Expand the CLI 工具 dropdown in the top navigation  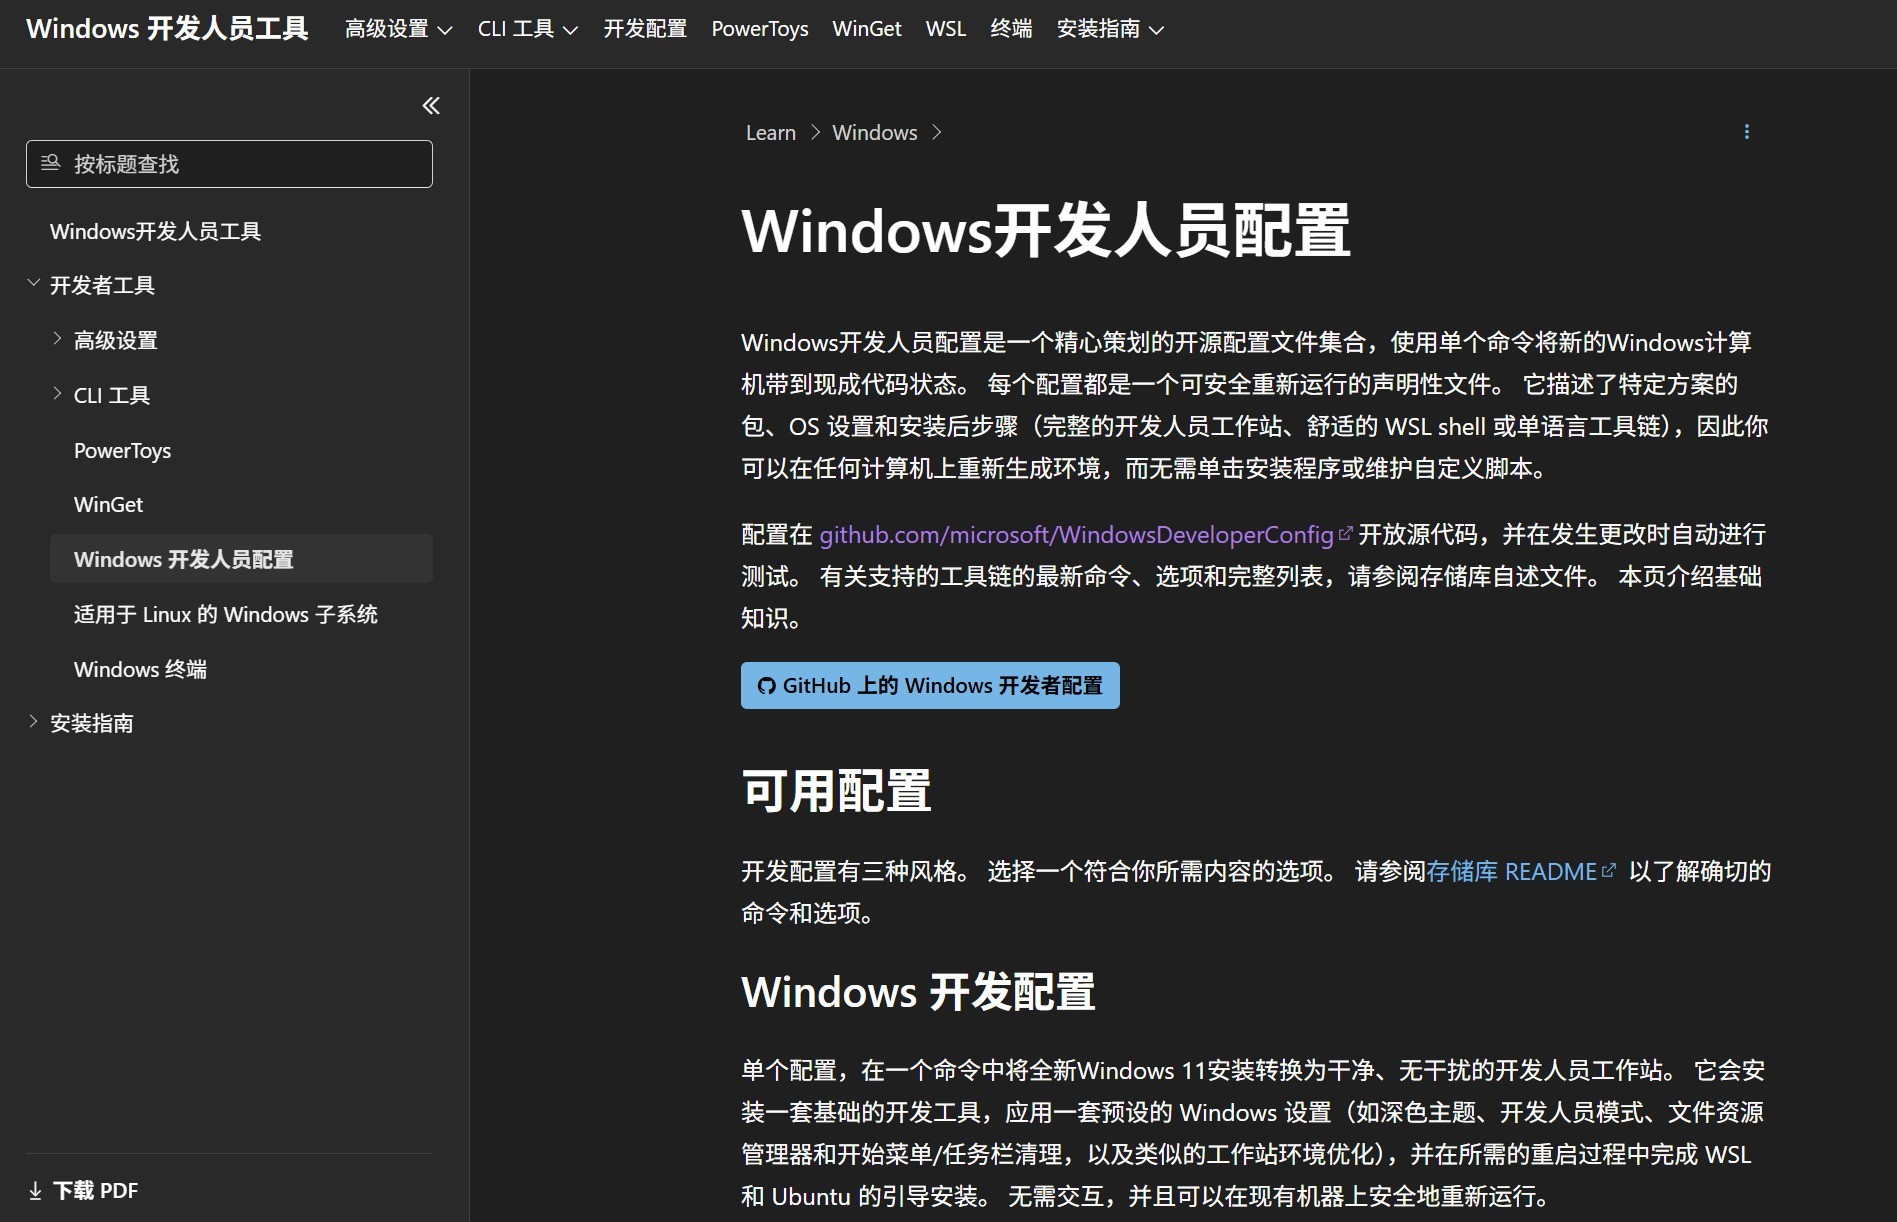pos(527,29)
